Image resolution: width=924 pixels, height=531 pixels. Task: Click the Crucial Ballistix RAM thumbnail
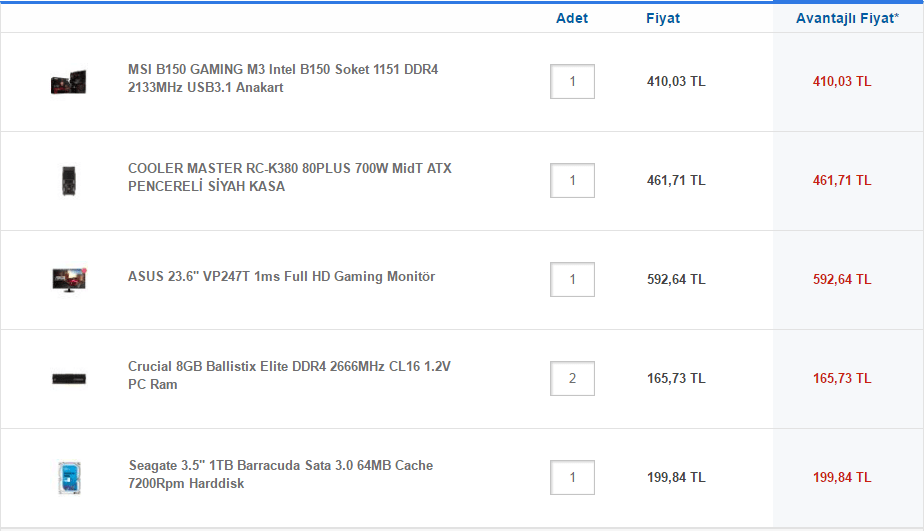click(x=69, y=378)
